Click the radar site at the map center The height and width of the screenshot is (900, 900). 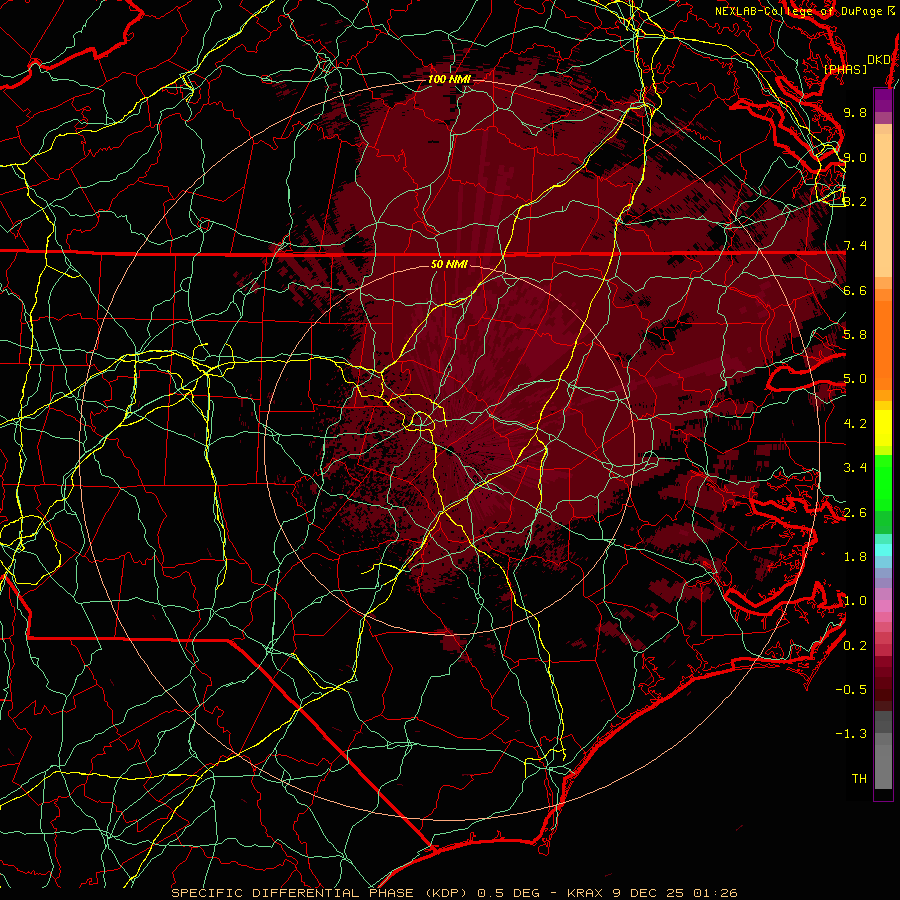pyautogui.click(x=449, y=449)
